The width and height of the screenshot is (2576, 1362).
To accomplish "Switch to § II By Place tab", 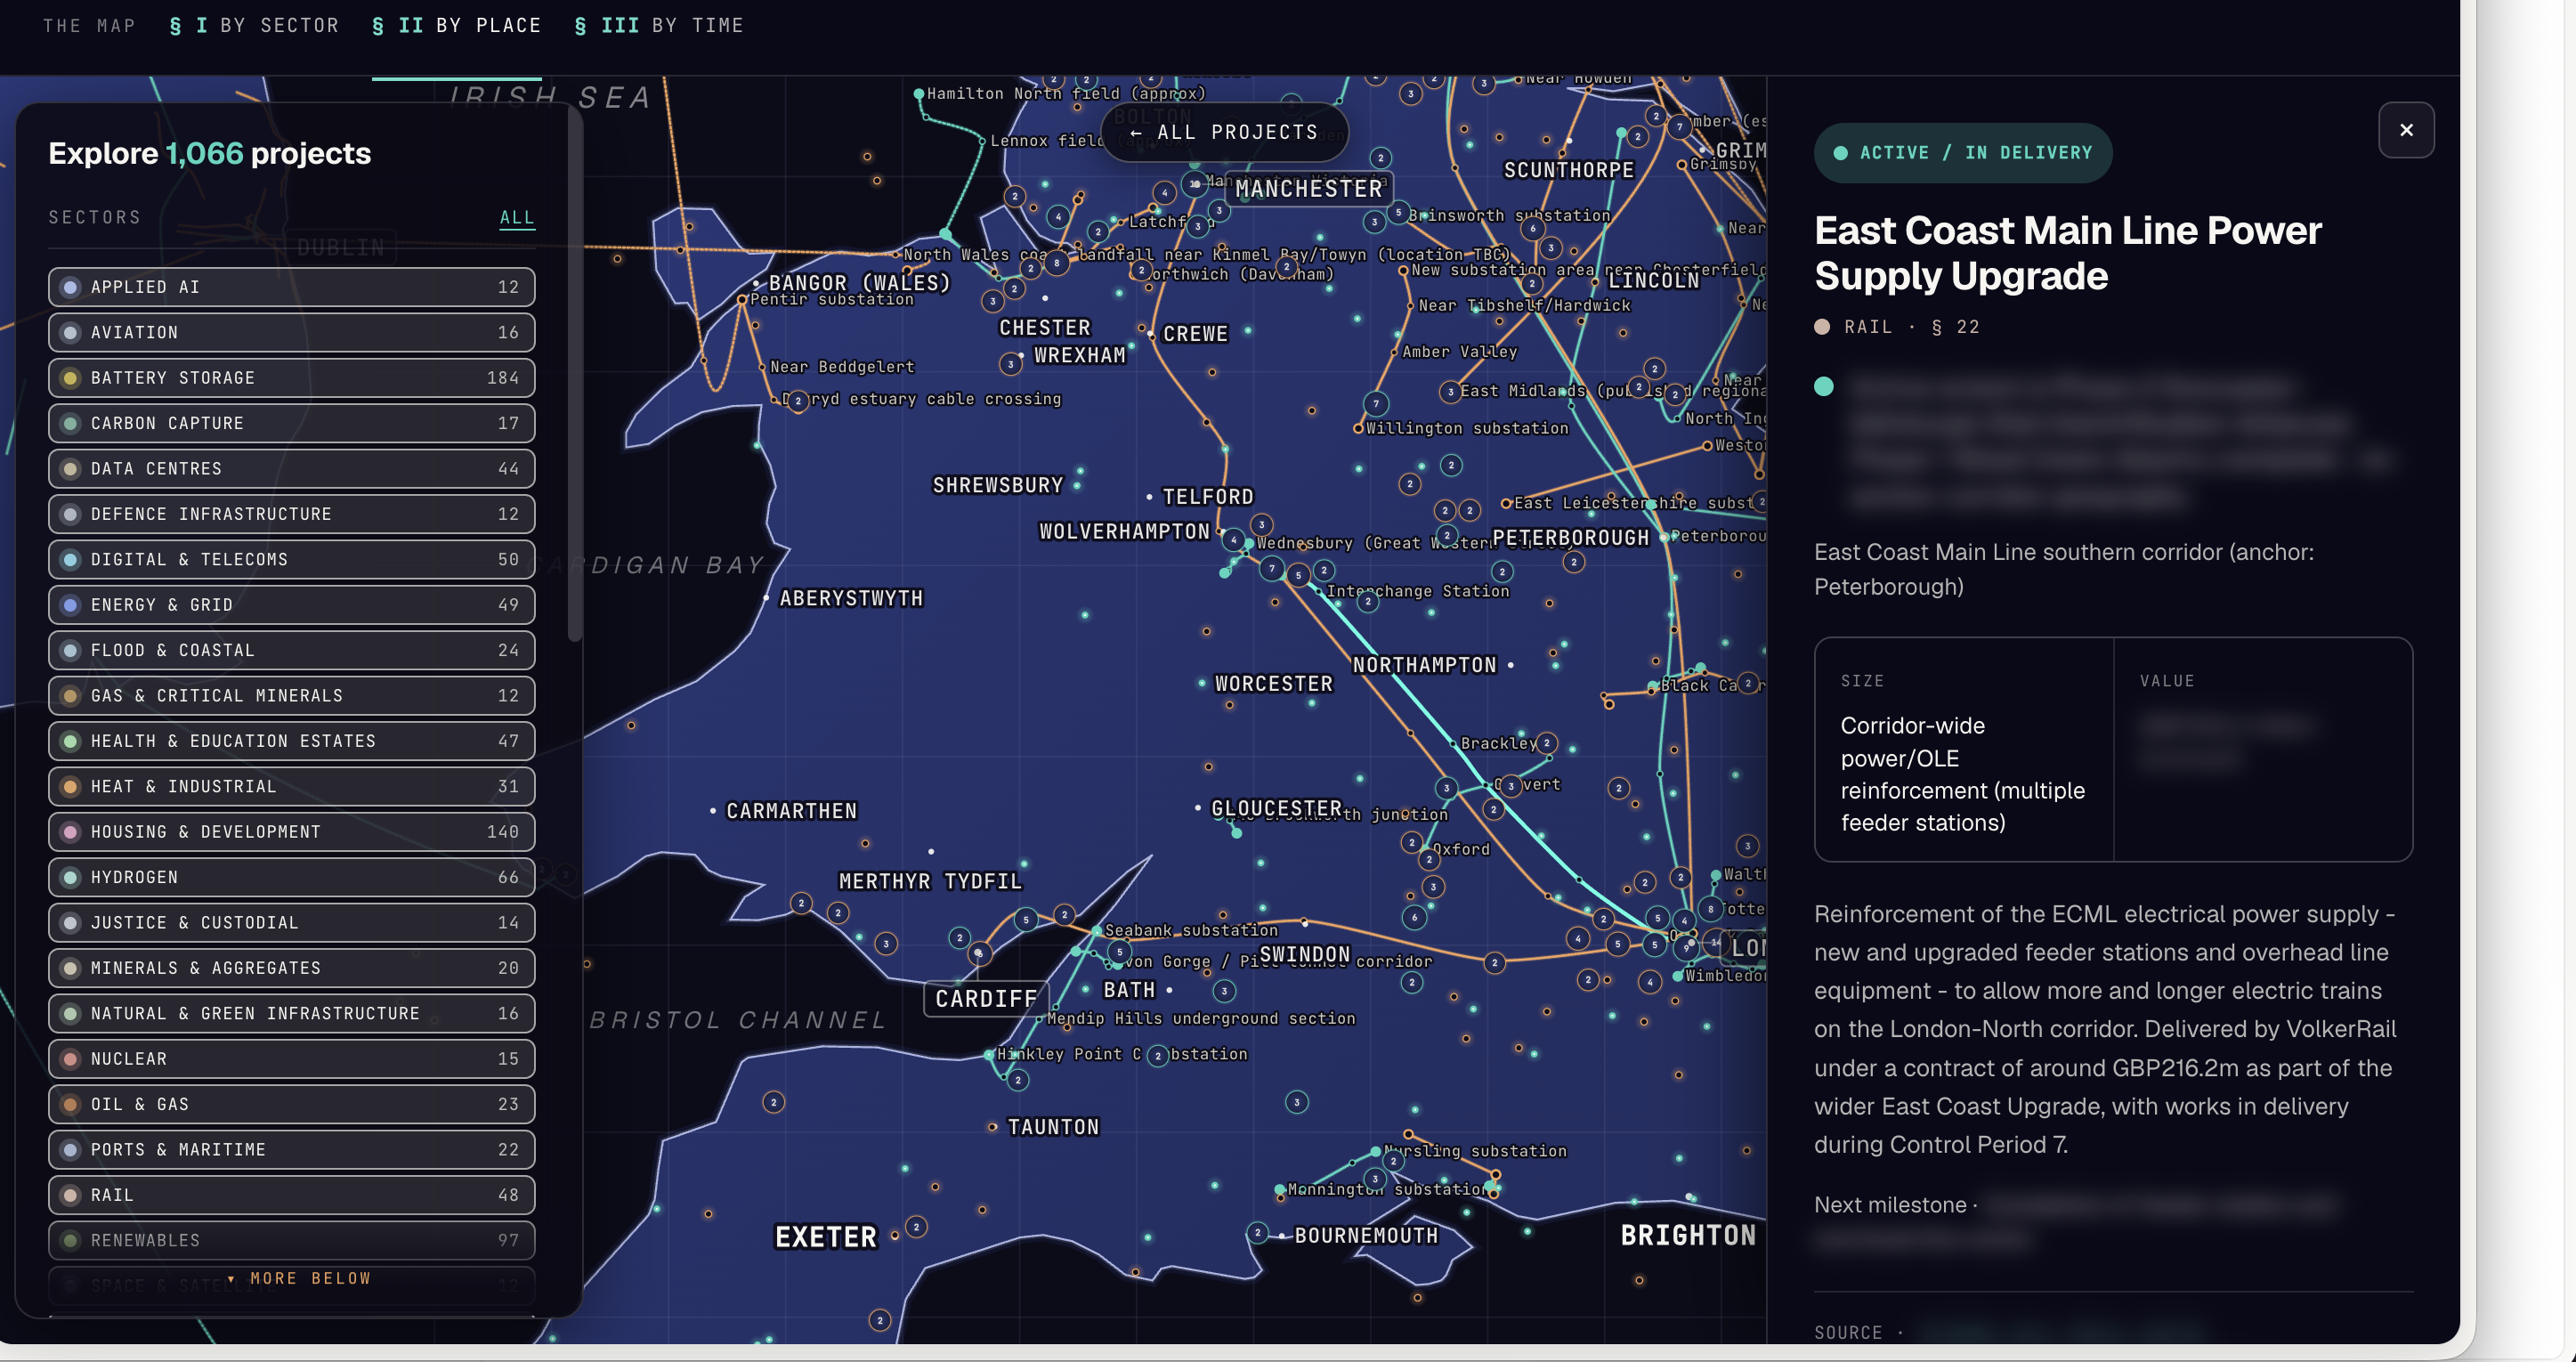I will tap(456, 25).
